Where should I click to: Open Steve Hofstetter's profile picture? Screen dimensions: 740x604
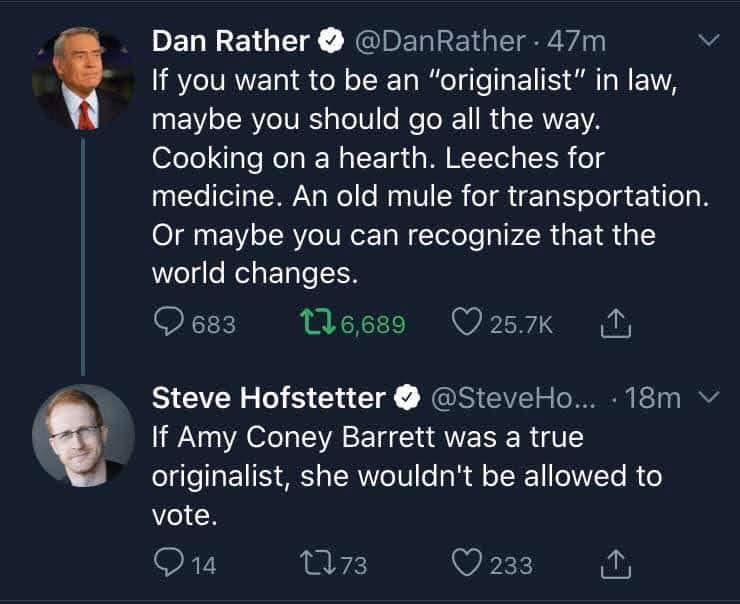click(83, 435)
